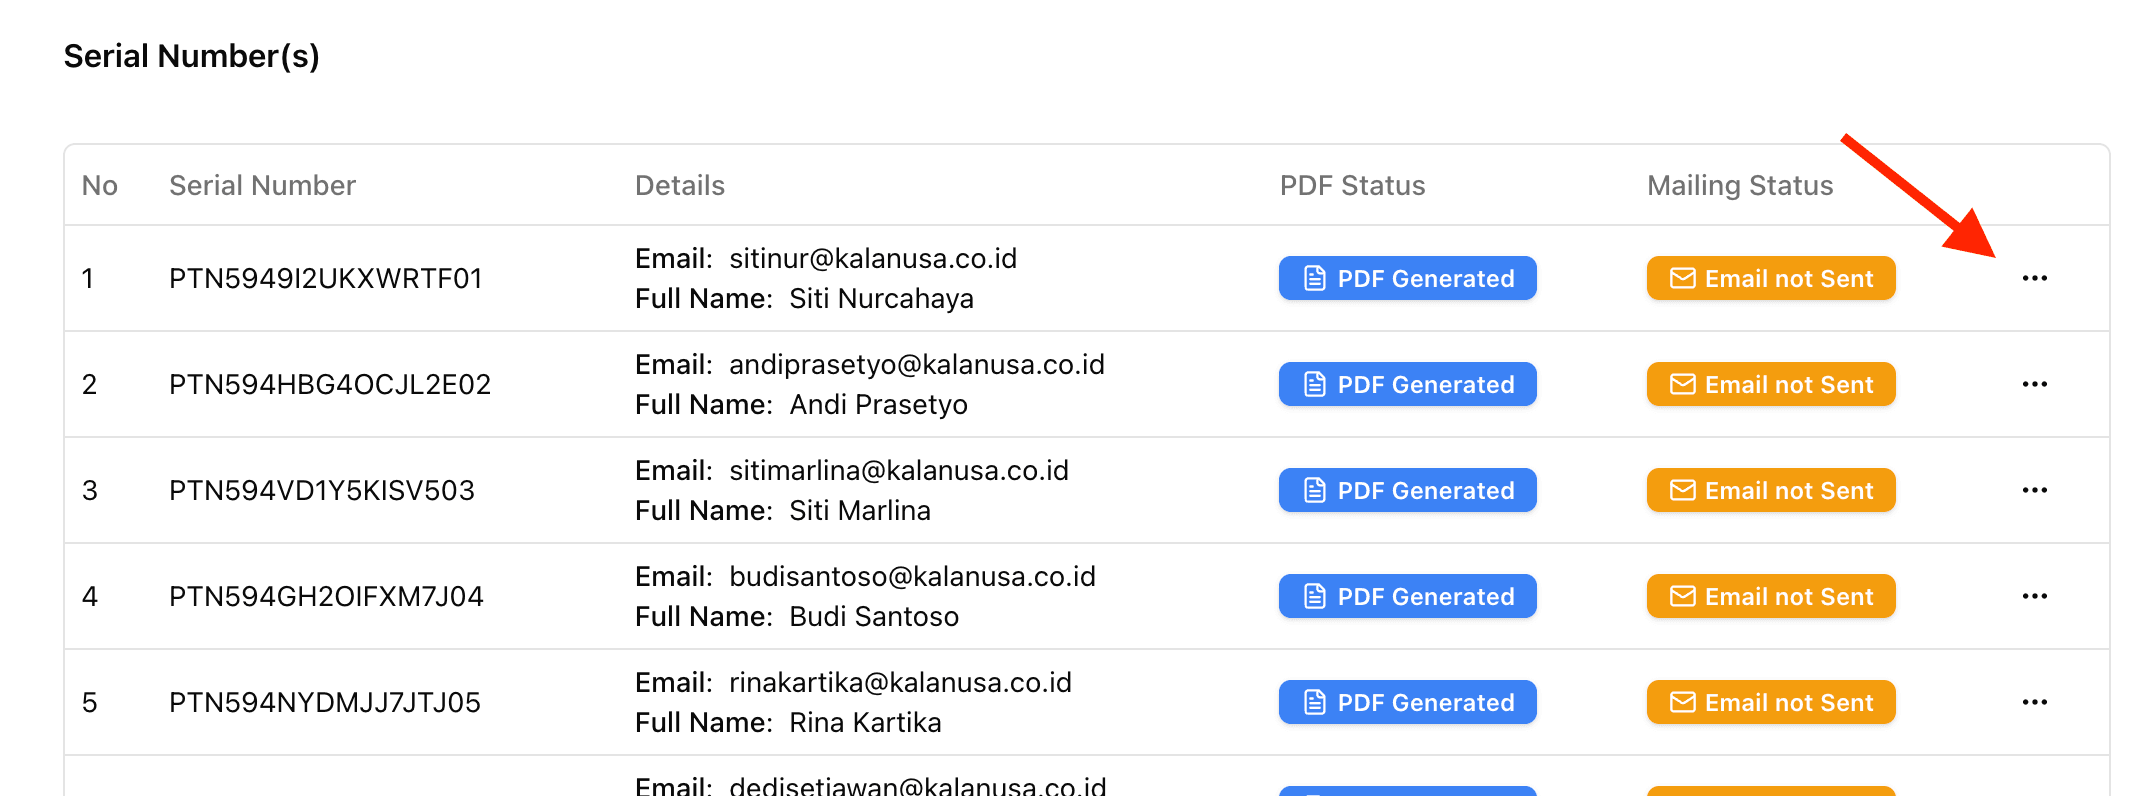Click PDF document icon in row 5
The width and height of the screenshot is (2154, 796).
1315,702
